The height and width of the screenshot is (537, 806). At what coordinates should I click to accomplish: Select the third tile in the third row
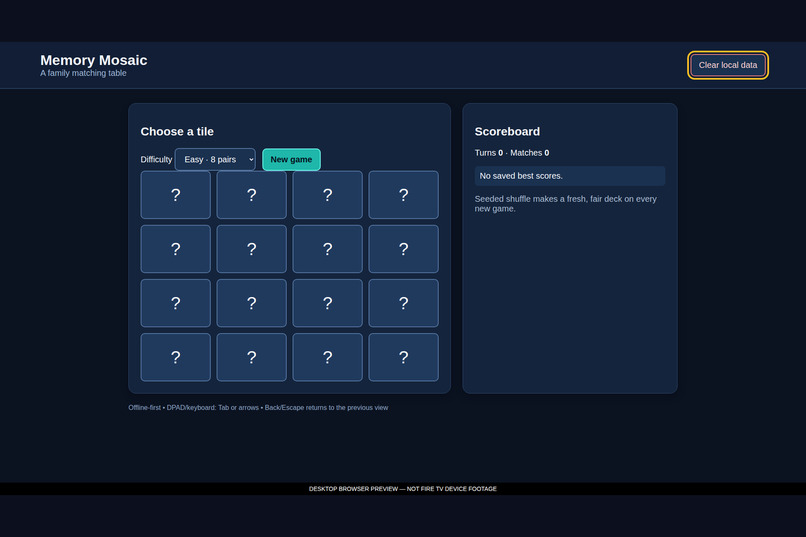[x=327, y=303]
